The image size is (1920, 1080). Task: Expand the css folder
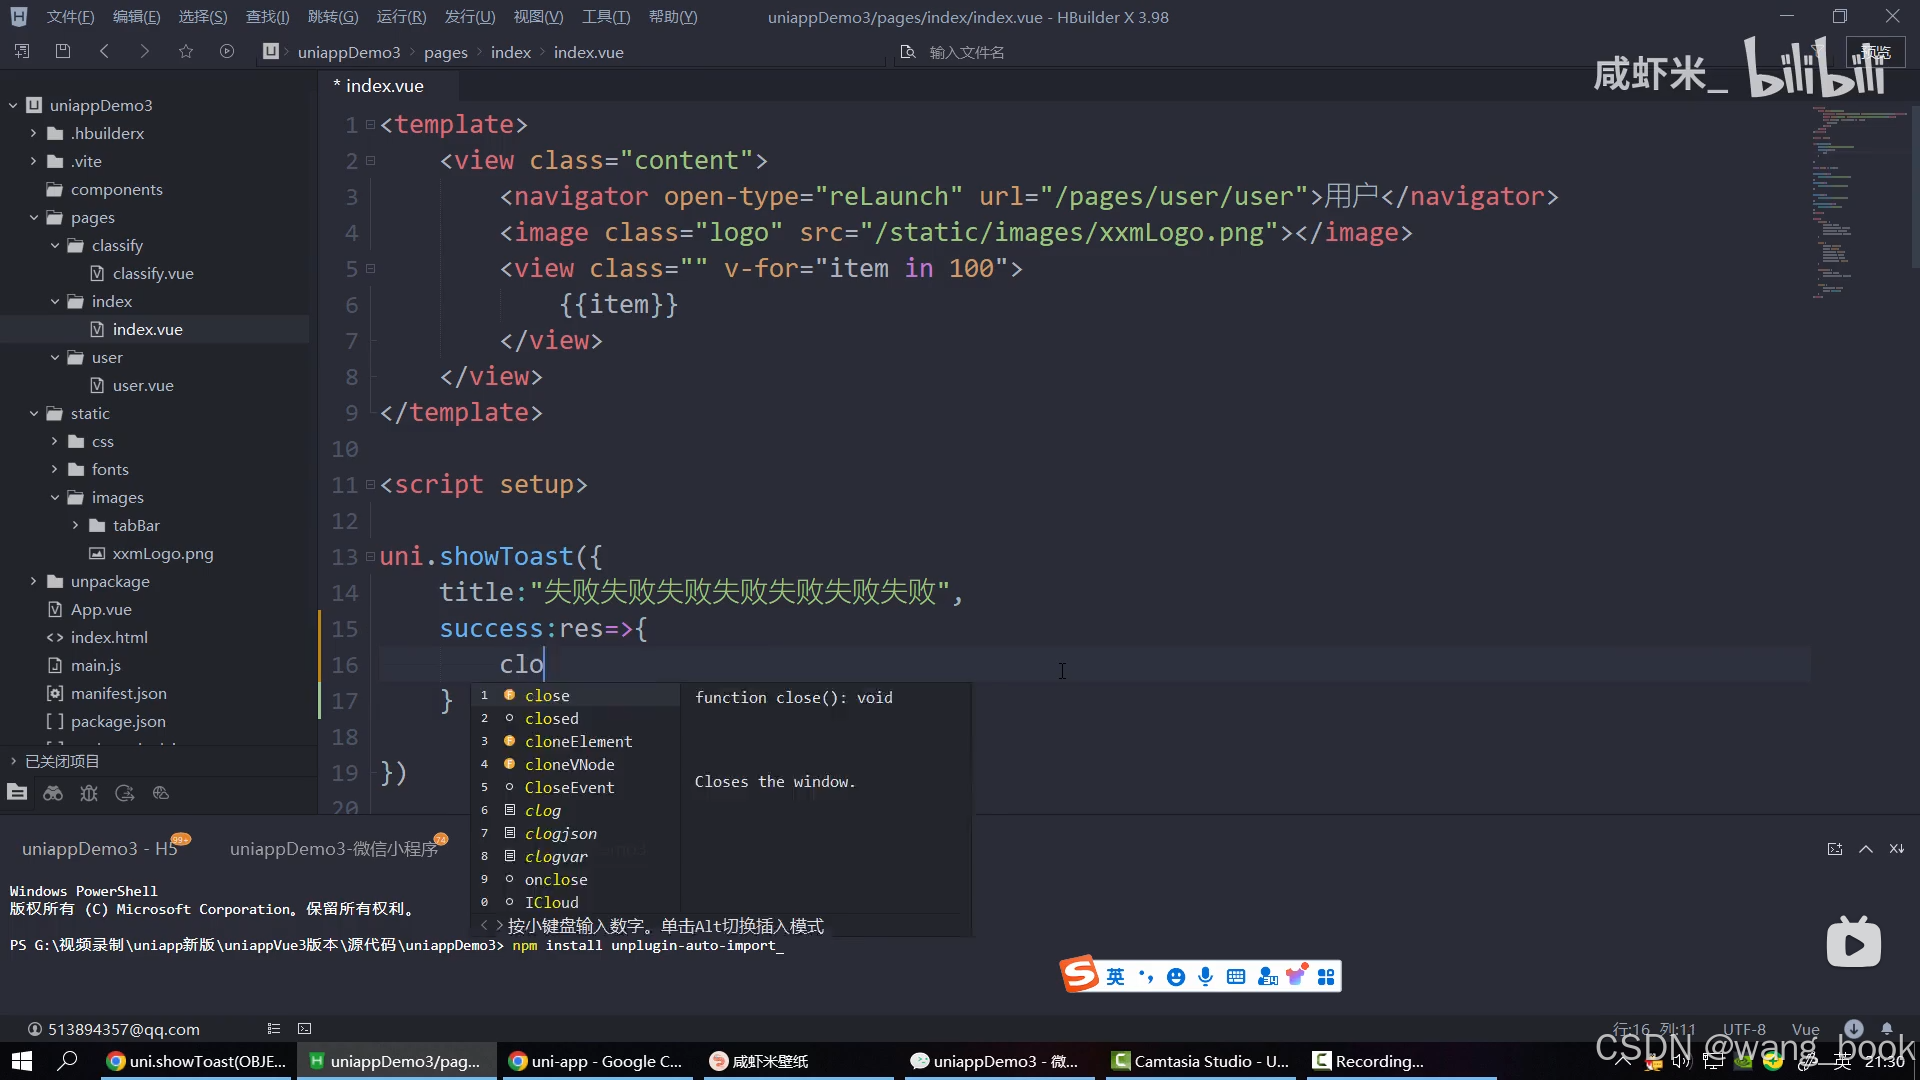point(55,441)
